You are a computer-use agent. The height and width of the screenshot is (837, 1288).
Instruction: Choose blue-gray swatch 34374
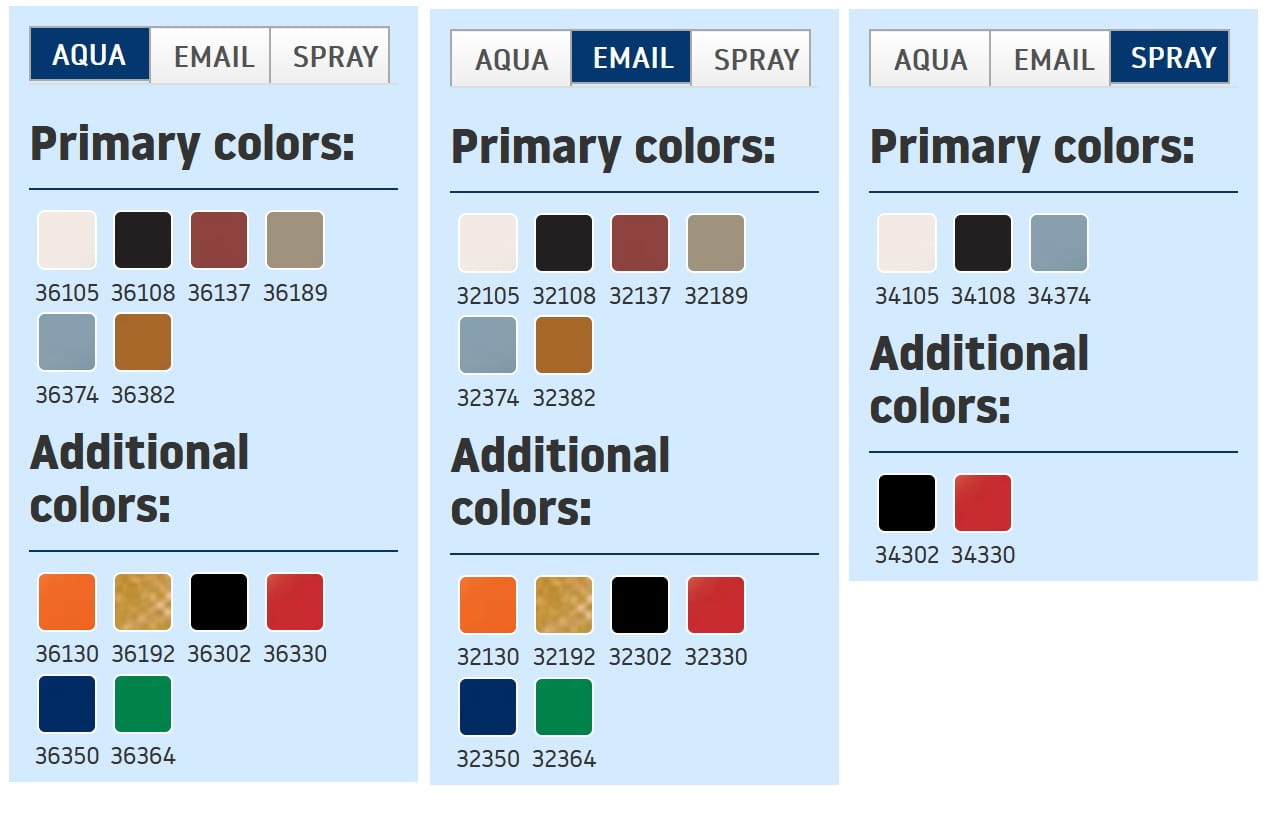coord(1059,243)
